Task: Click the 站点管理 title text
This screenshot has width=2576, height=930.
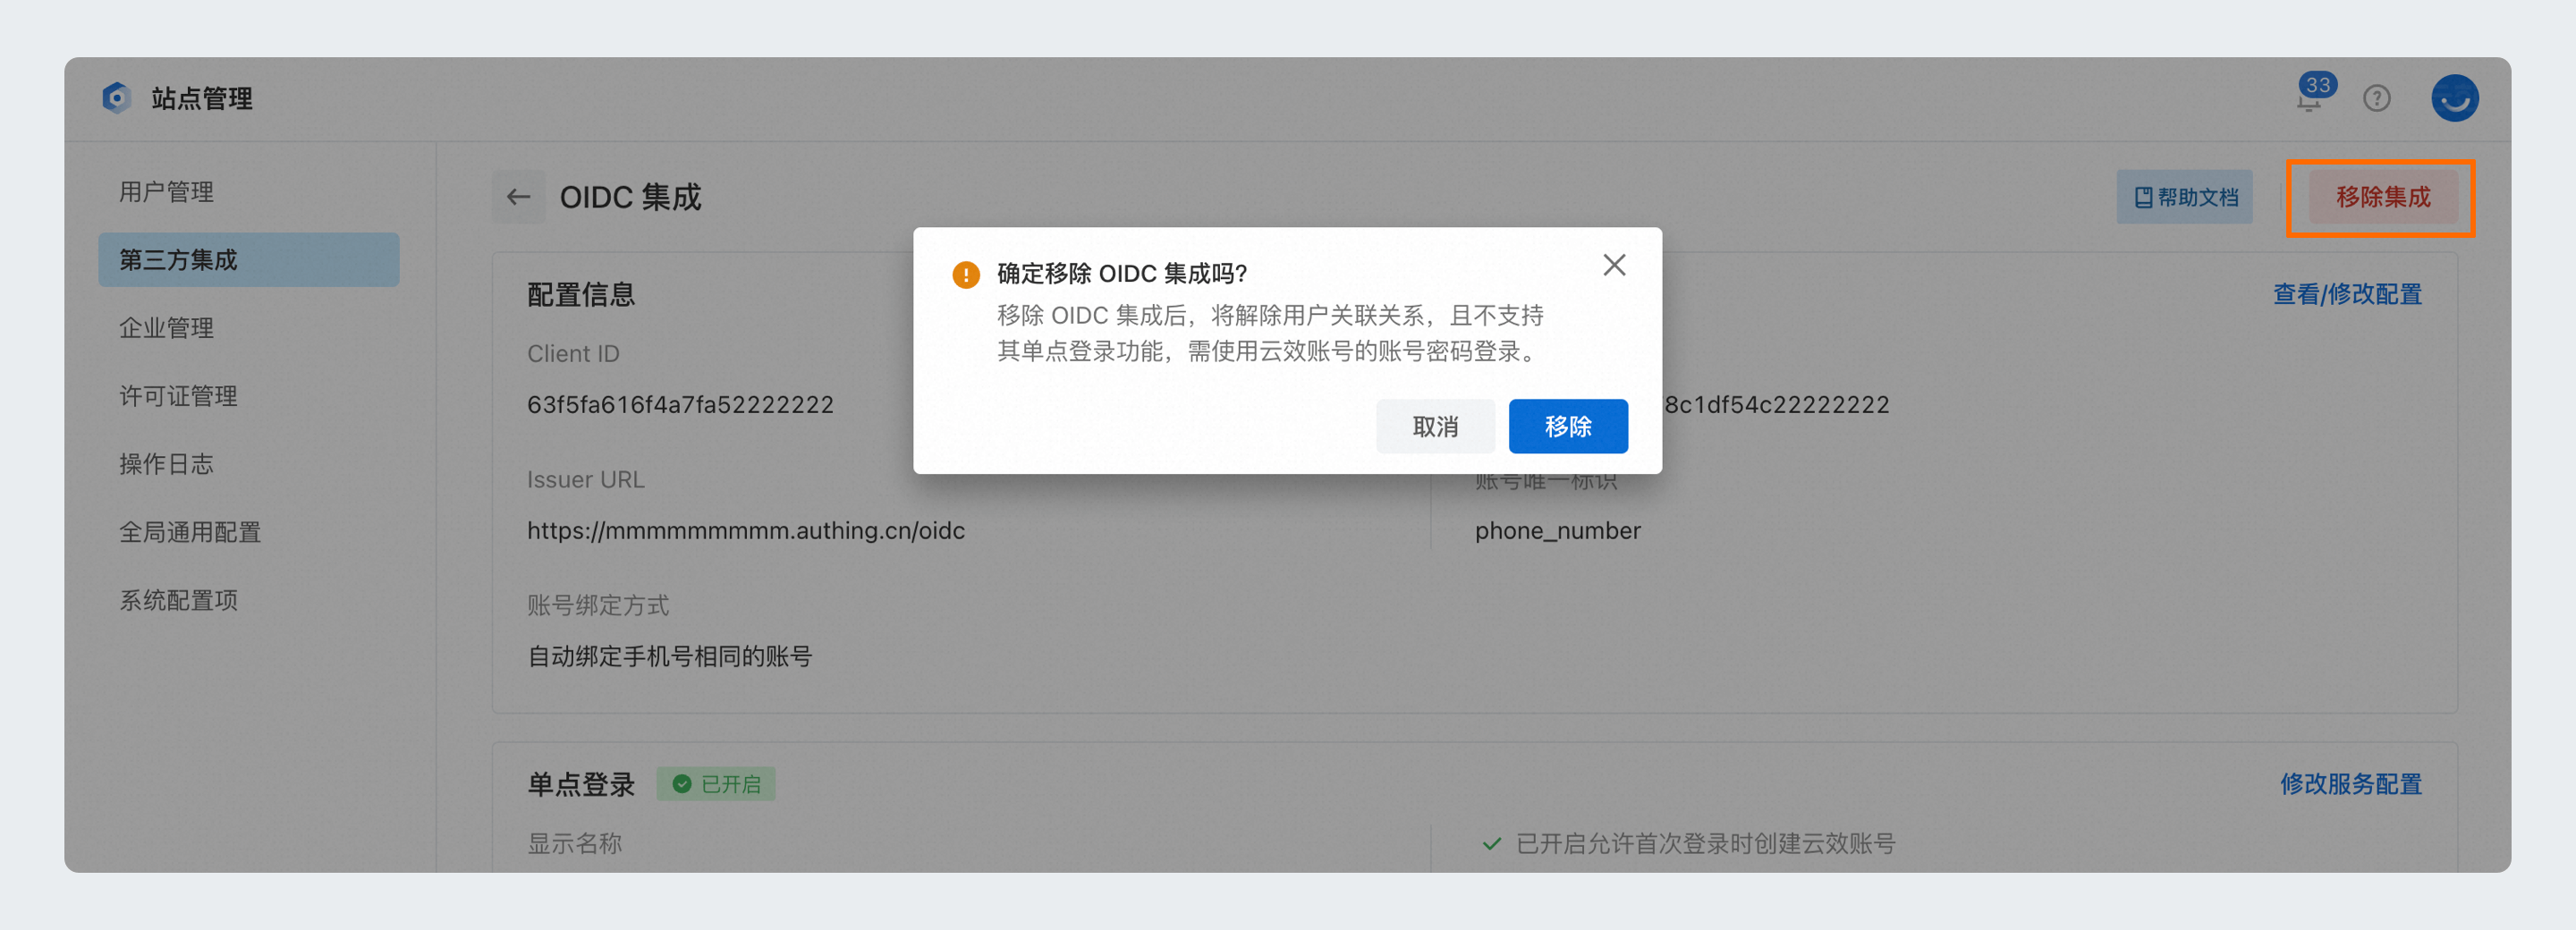Action: point(202,99)
